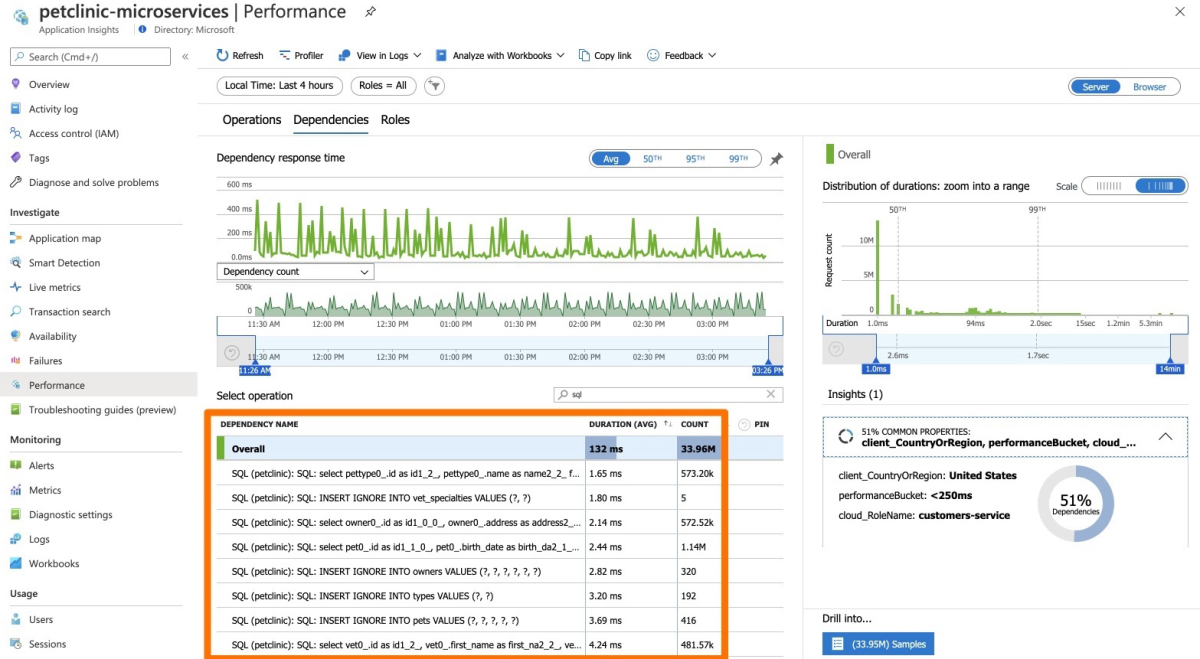Clear the sql search box
This screenshot has height=659, width=1200.
[x=771, y=395]
